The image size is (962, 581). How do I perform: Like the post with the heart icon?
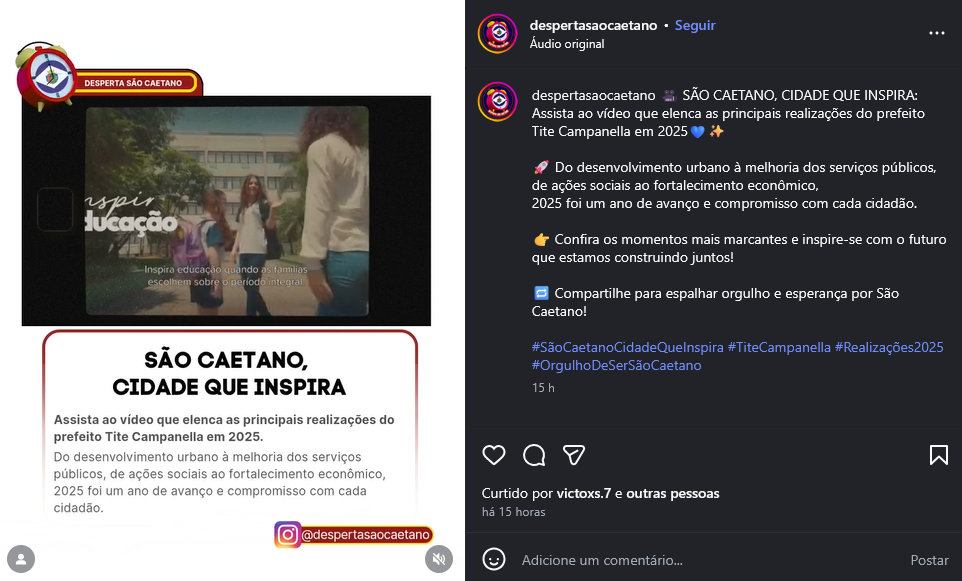(494, 455)
